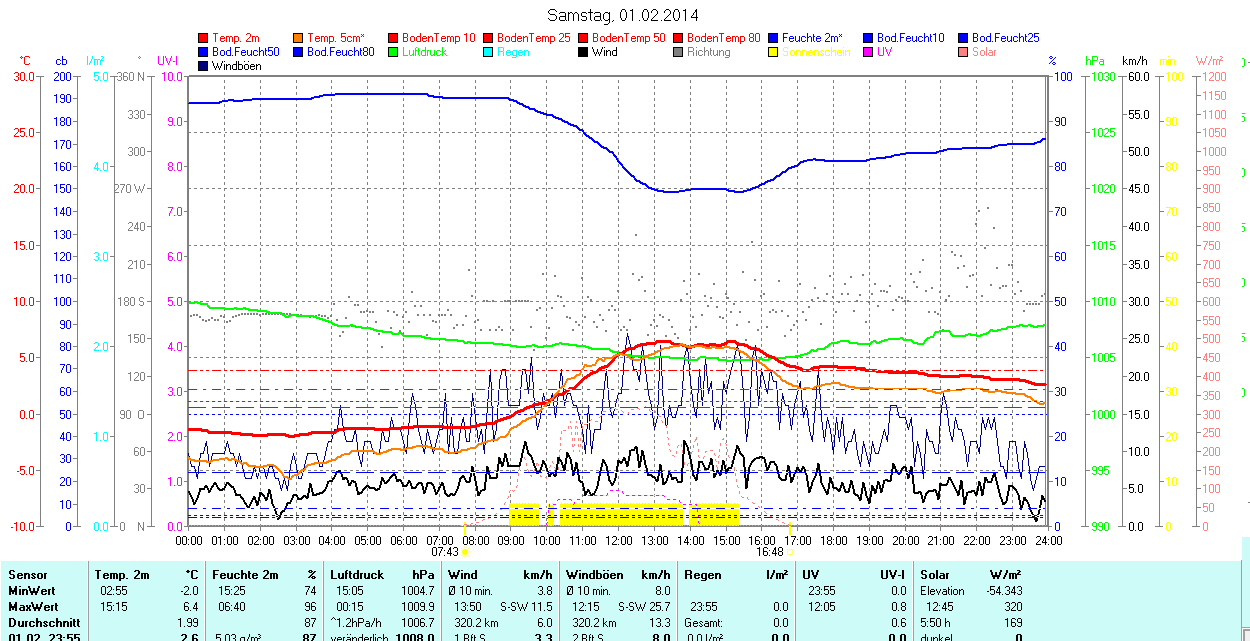Click the gray Richtung legend square
The width and height of the screenshot is (1250, 641).
pyautogui.click(x=679, y=52)
